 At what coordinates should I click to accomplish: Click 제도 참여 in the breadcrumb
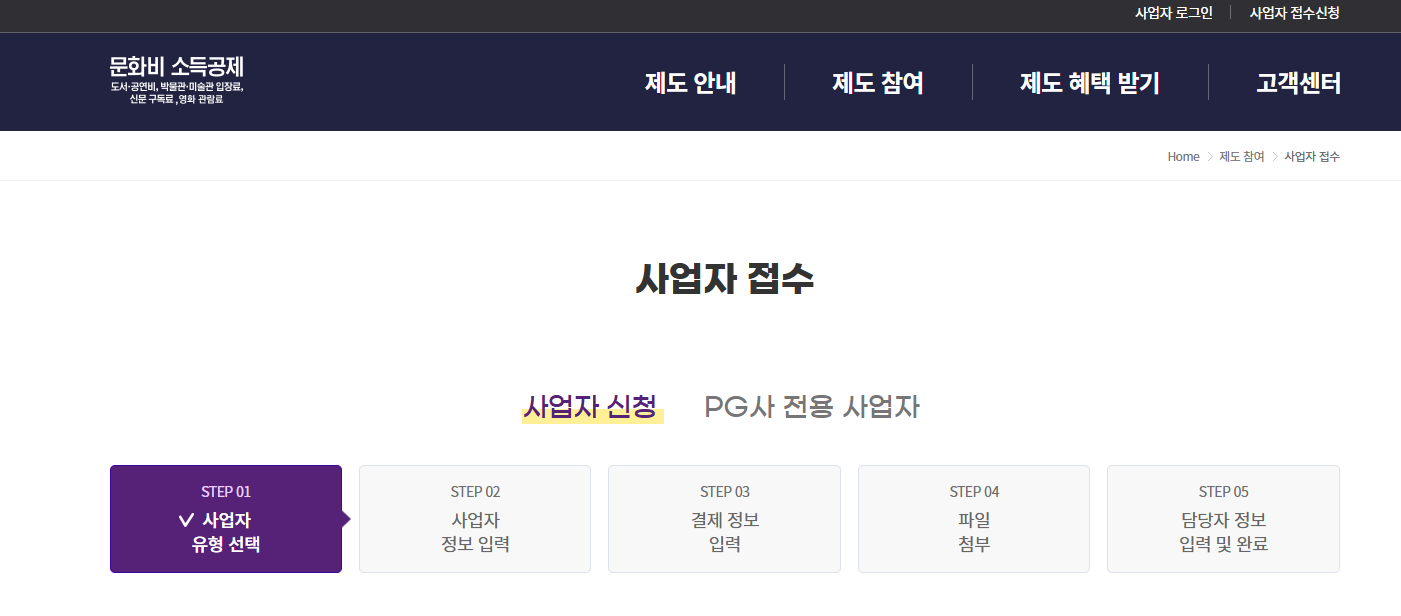coord(1240,156)
